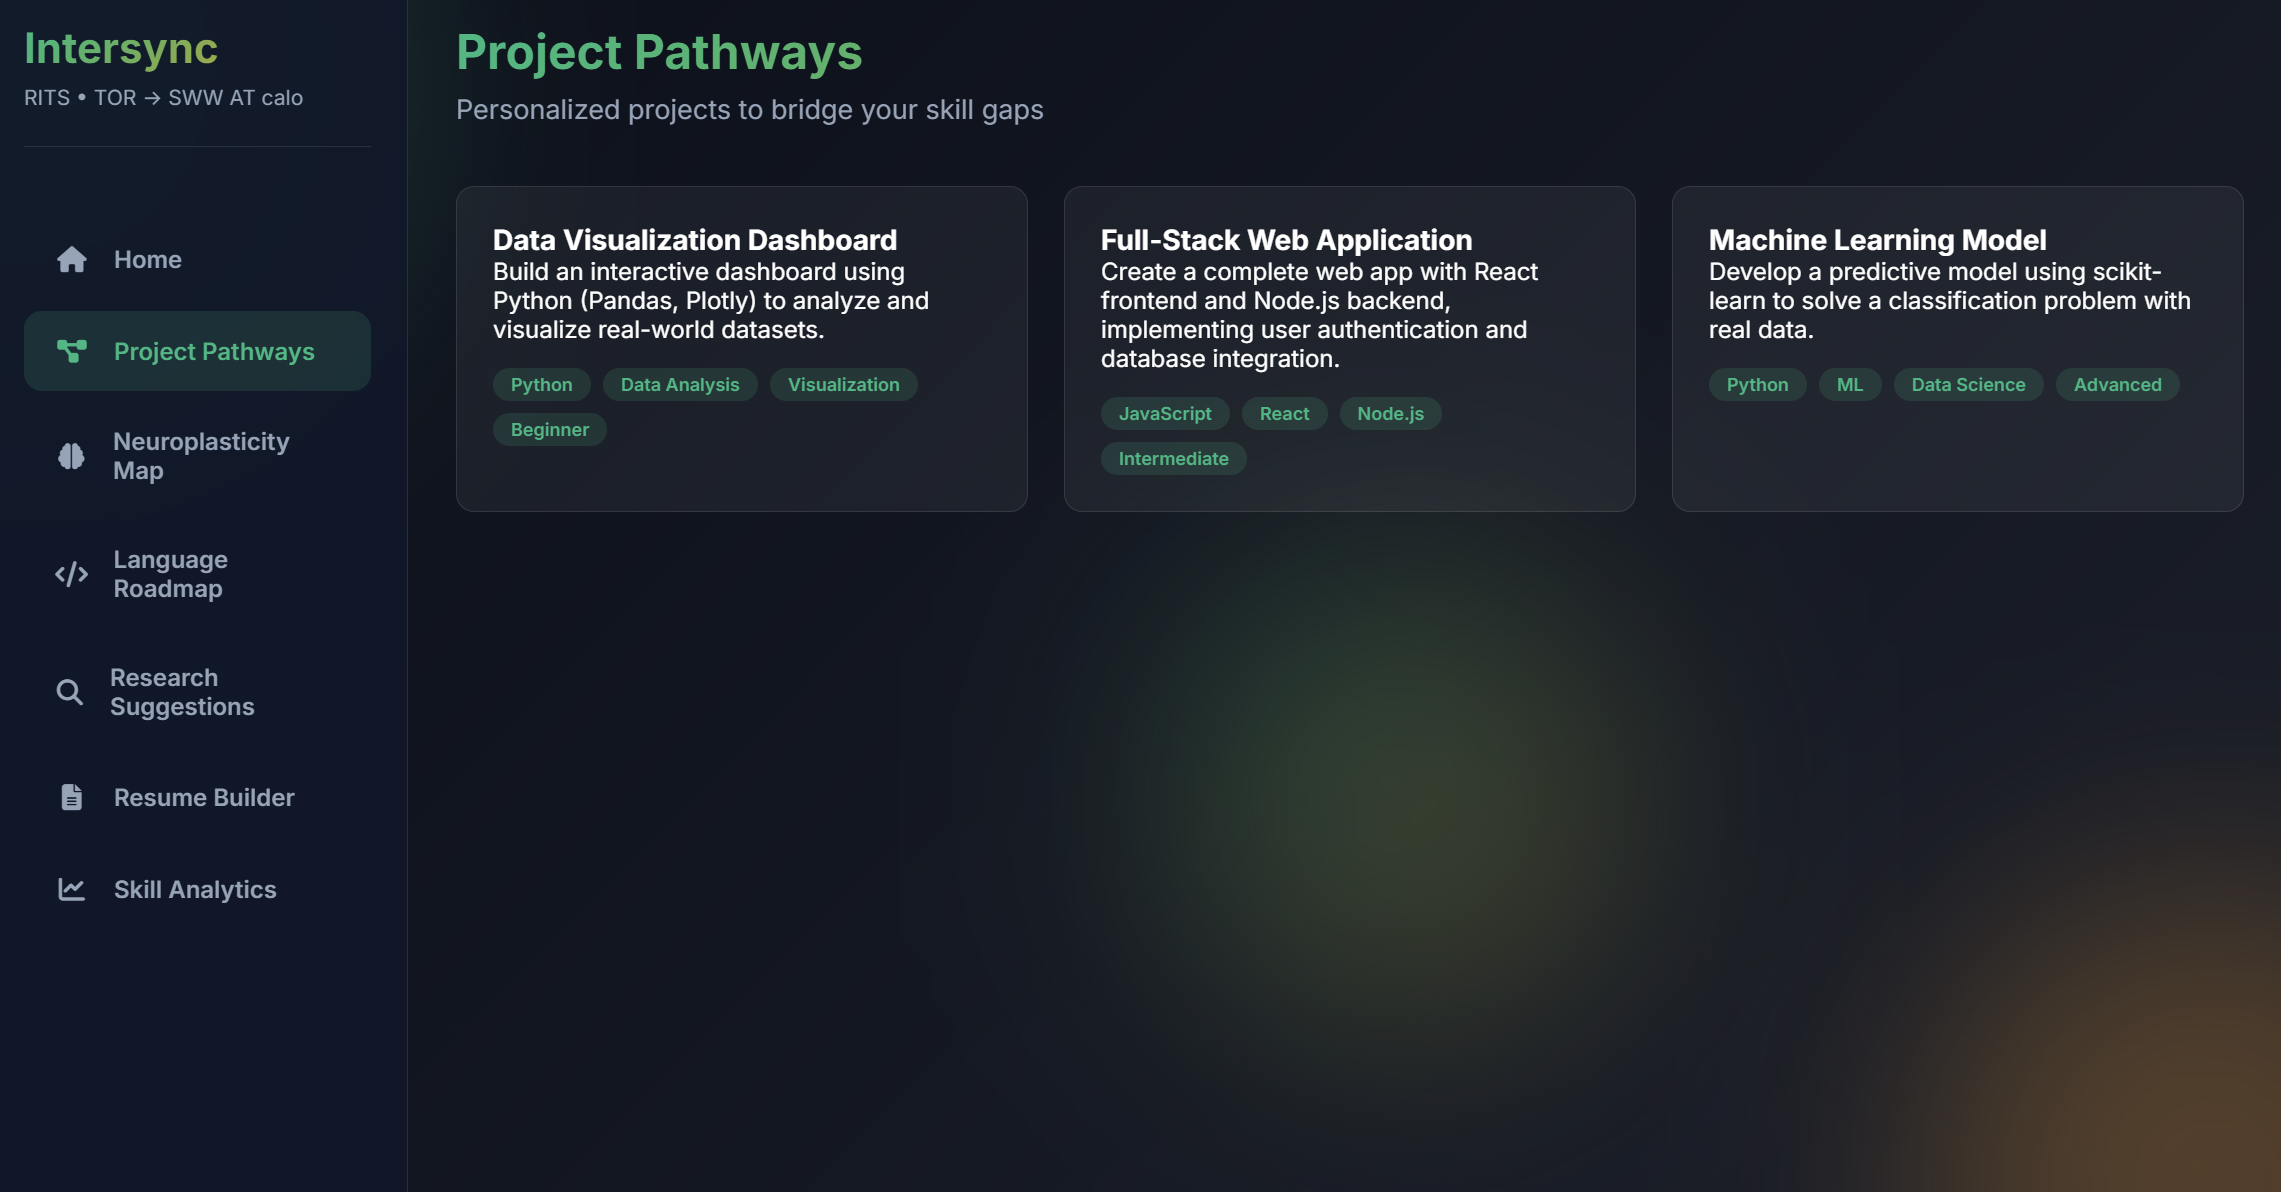Click the Project Pathways diagram icon

point(71,351)
